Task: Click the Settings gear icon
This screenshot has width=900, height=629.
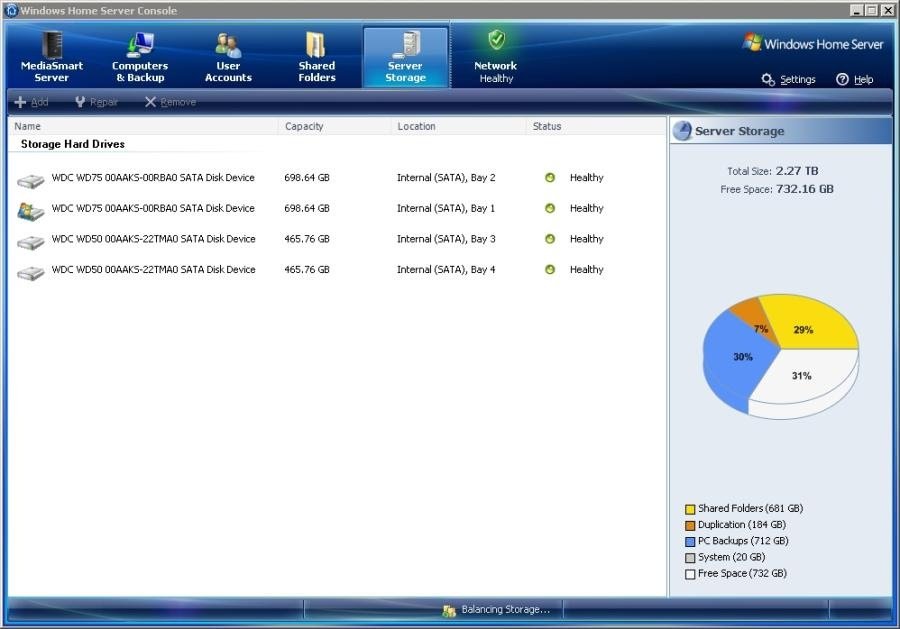Action: [768, 79]
